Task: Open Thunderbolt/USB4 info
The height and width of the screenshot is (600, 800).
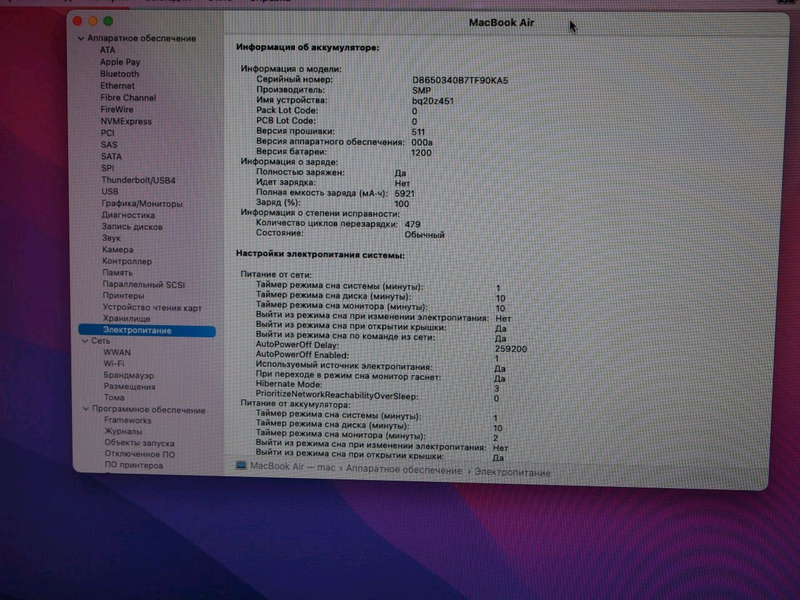Action: (138, 180)
